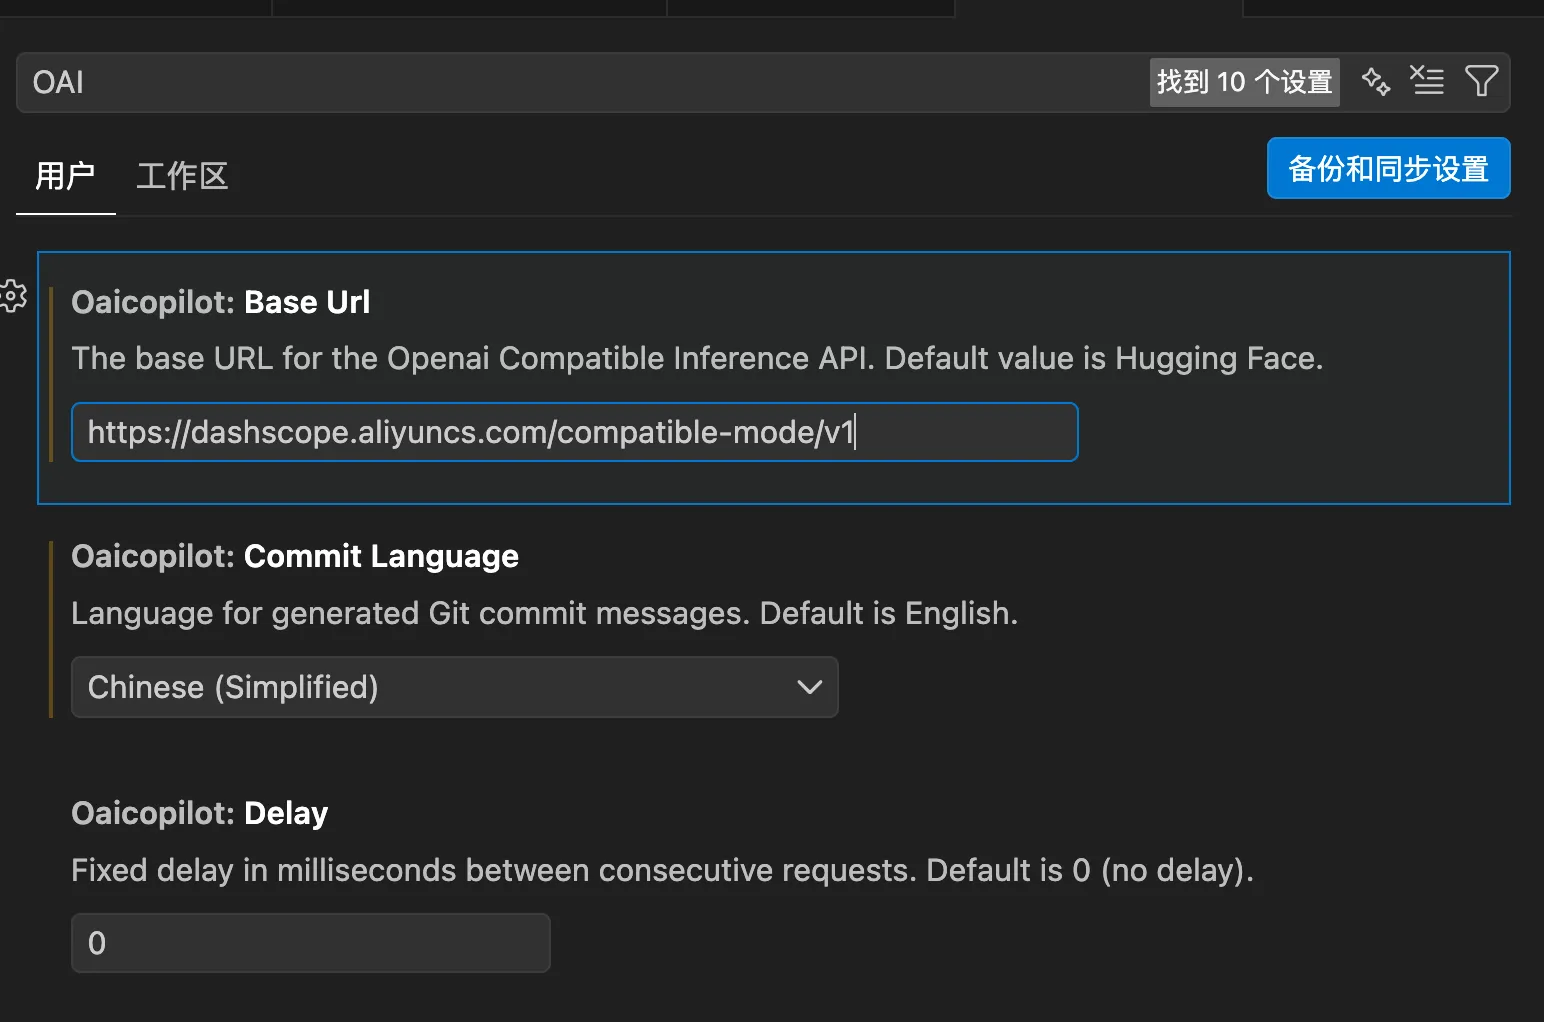
Task: Switch to the 用户 tab
Action: point(65,176)
